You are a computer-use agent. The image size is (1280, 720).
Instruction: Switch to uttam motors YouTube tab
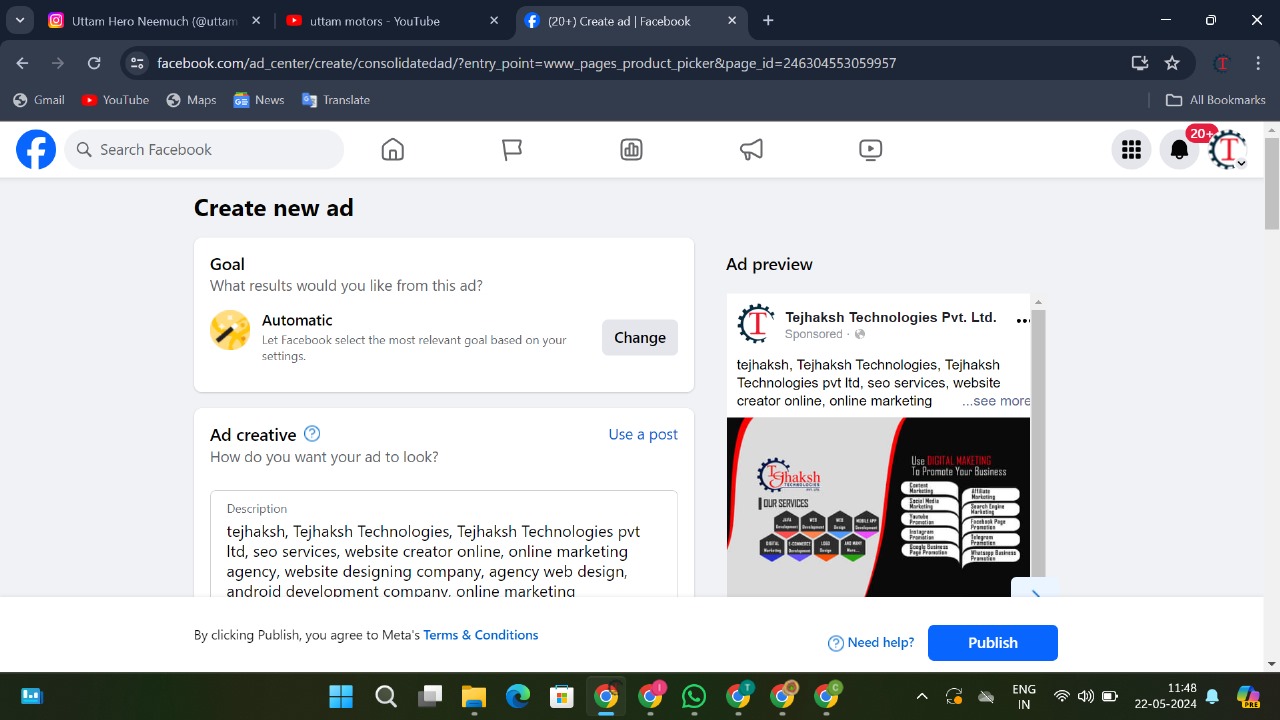pyautogui.click(x=393, y=21)
